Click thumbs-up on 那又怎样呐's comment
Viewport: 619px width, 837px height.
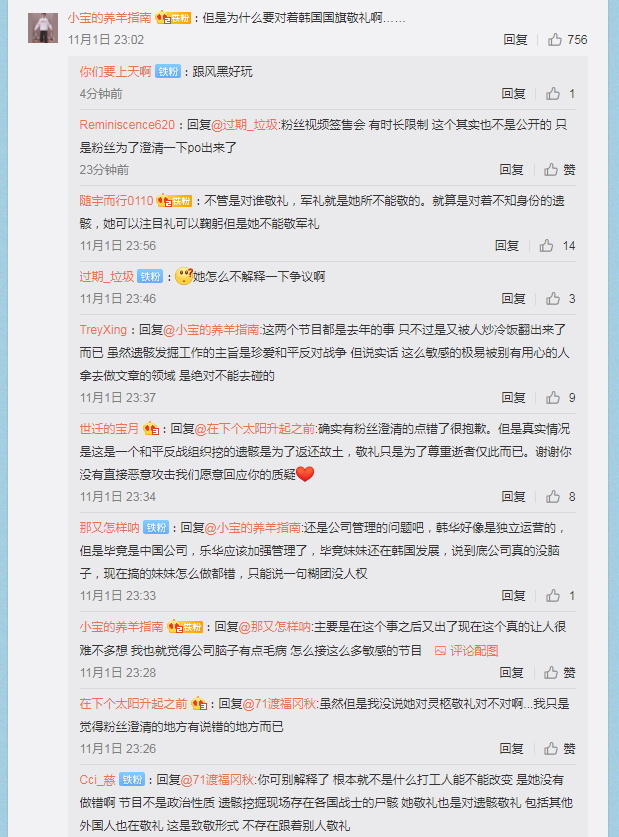[553, 596]
